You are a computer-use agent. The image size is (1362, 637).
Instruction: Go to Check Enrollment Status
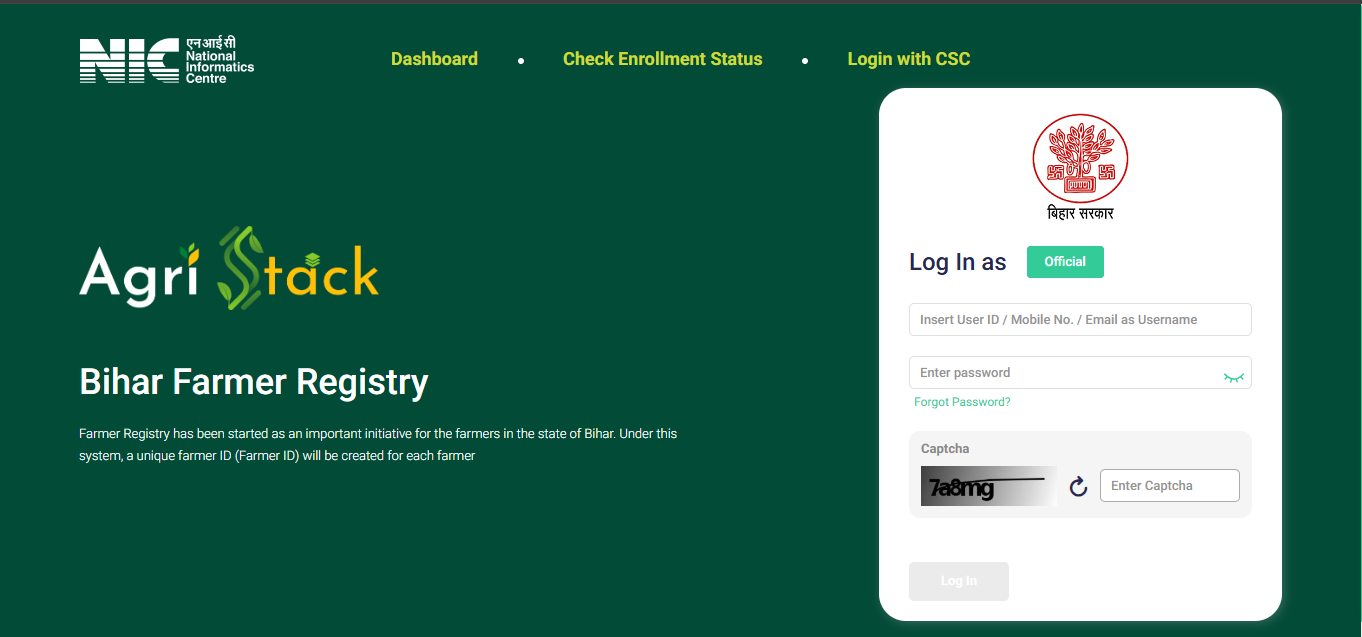[x=662, y=59]
